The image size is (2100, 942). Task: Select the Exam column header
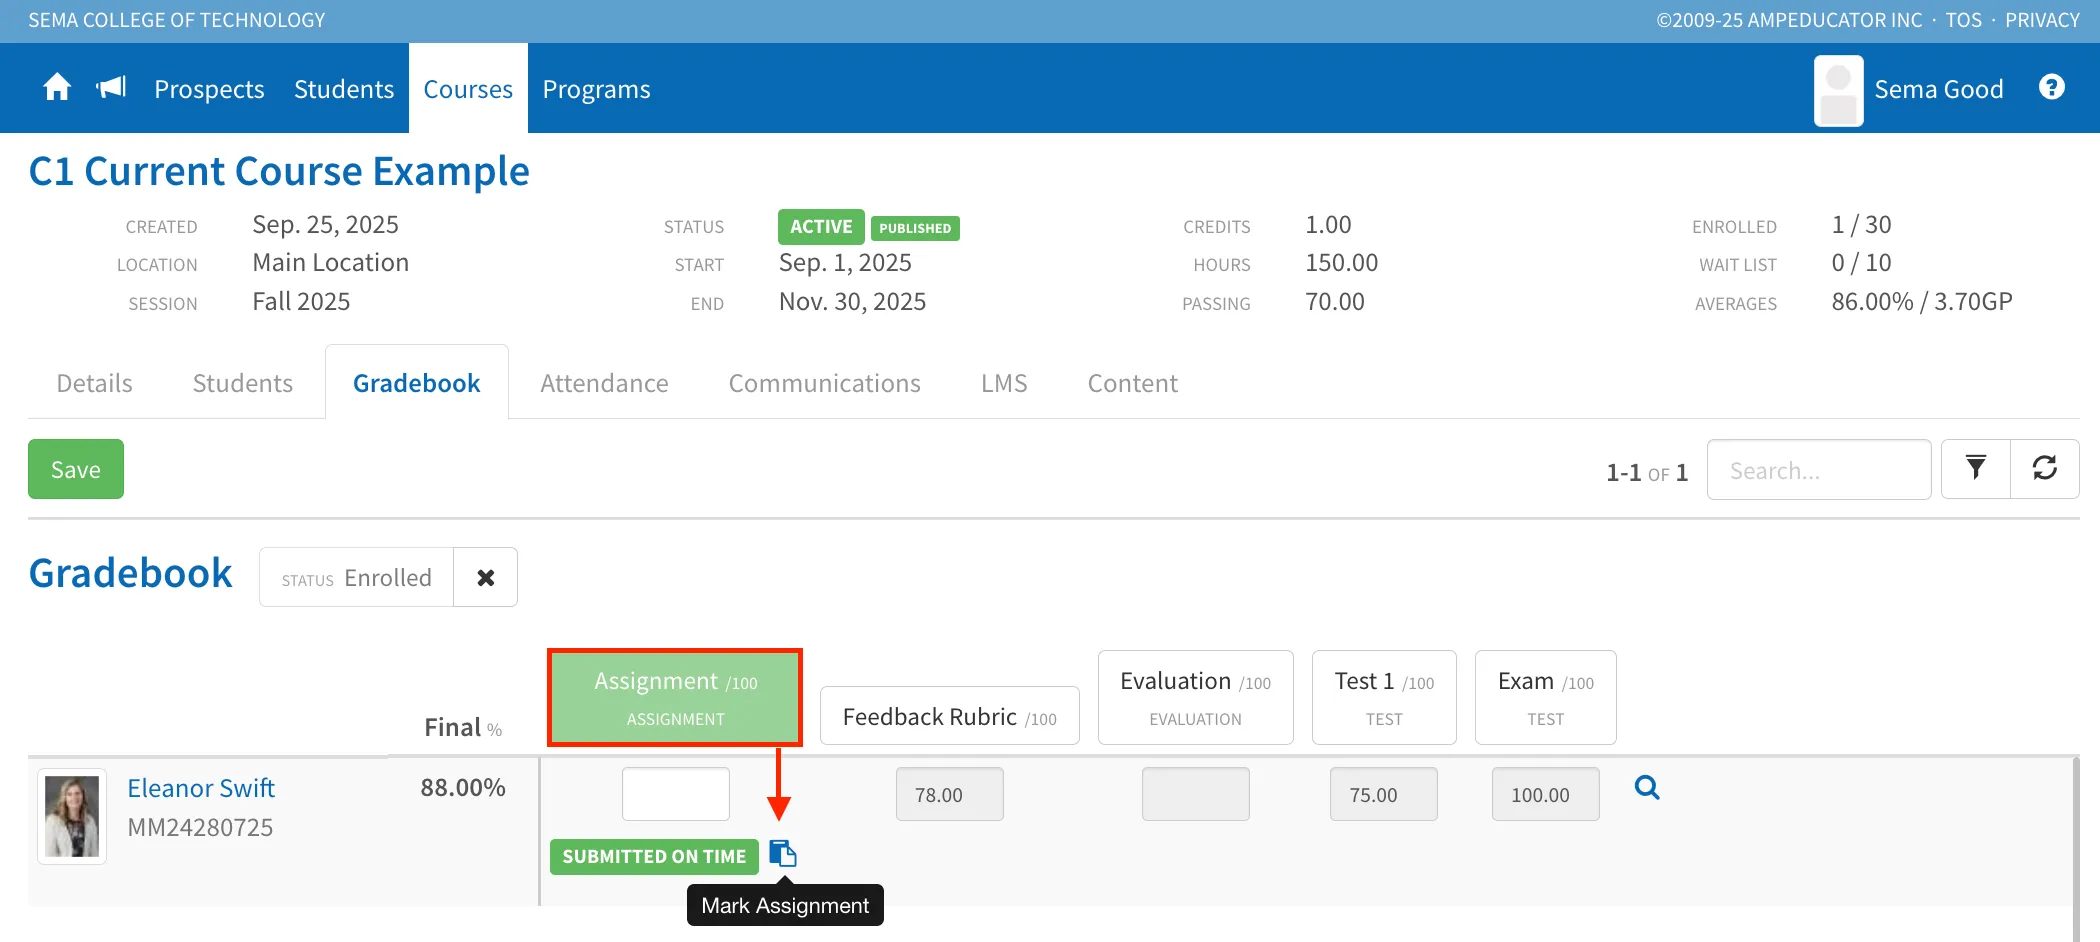(1546, 697)
